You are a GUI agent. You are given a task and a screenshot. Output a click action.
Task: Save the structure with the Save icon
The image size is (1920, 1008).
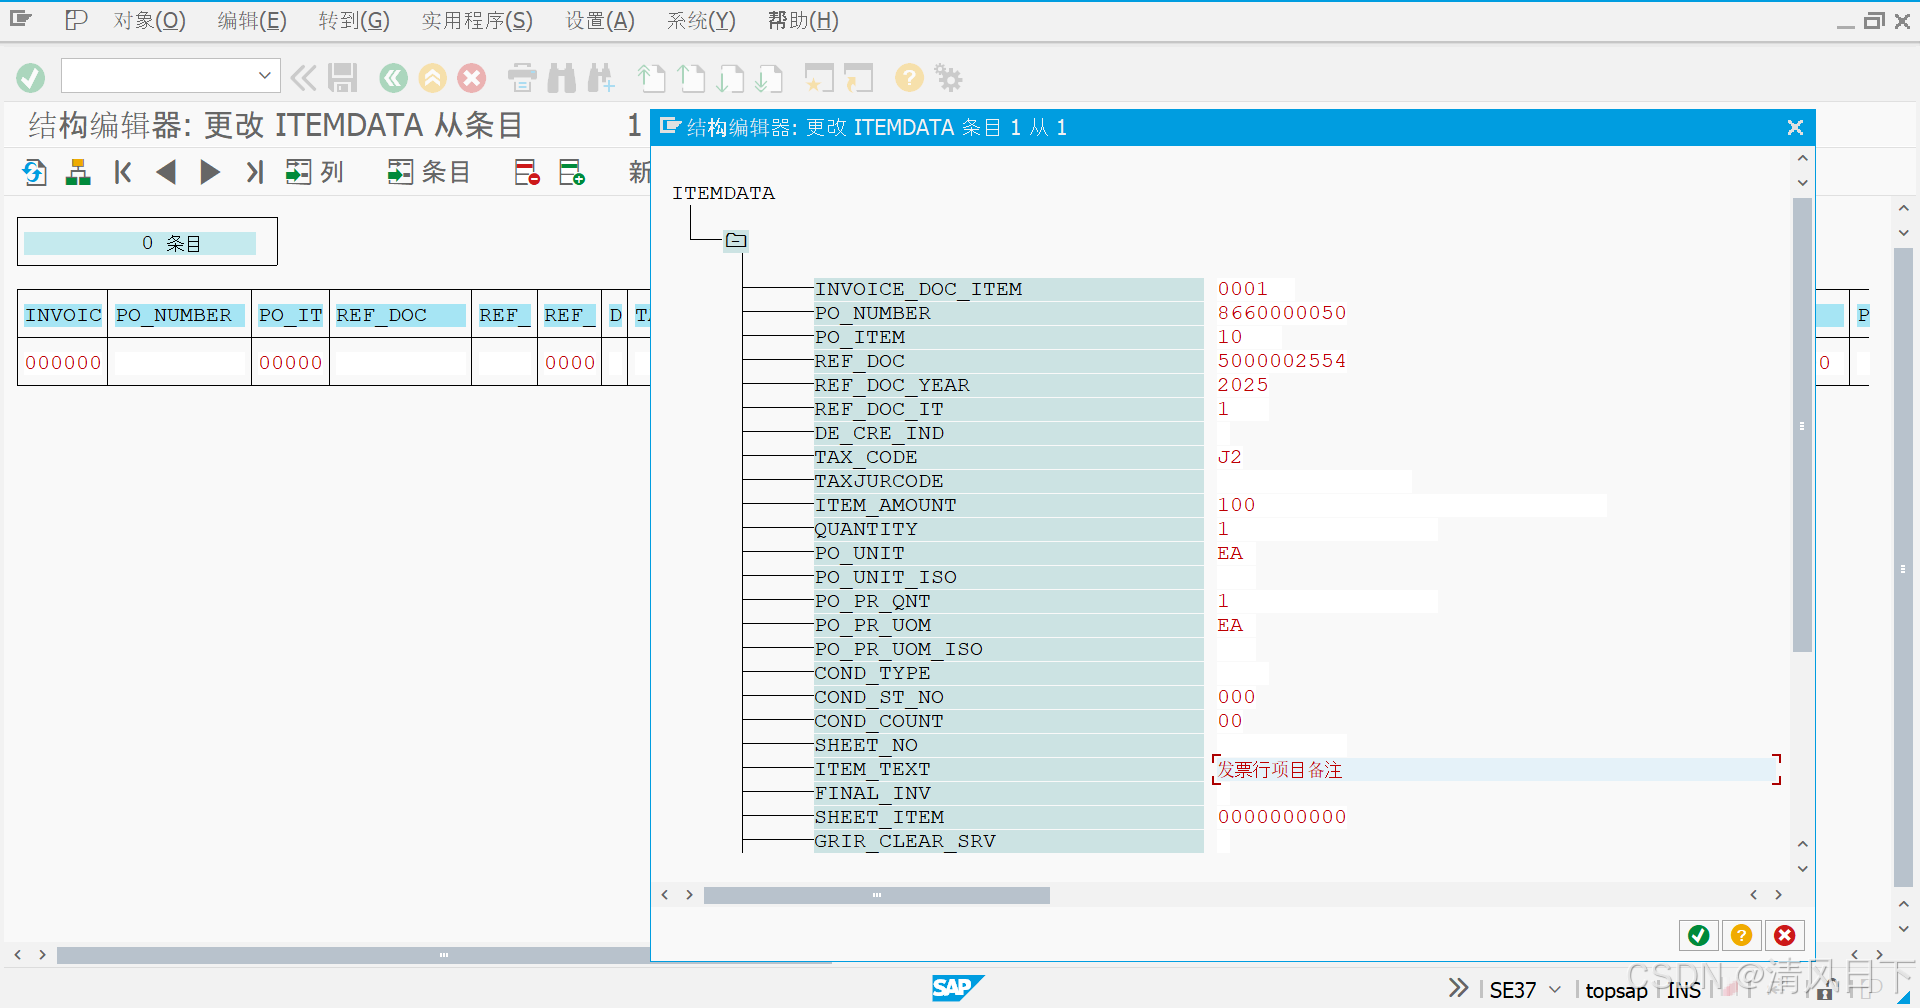(x=343, y=78)
